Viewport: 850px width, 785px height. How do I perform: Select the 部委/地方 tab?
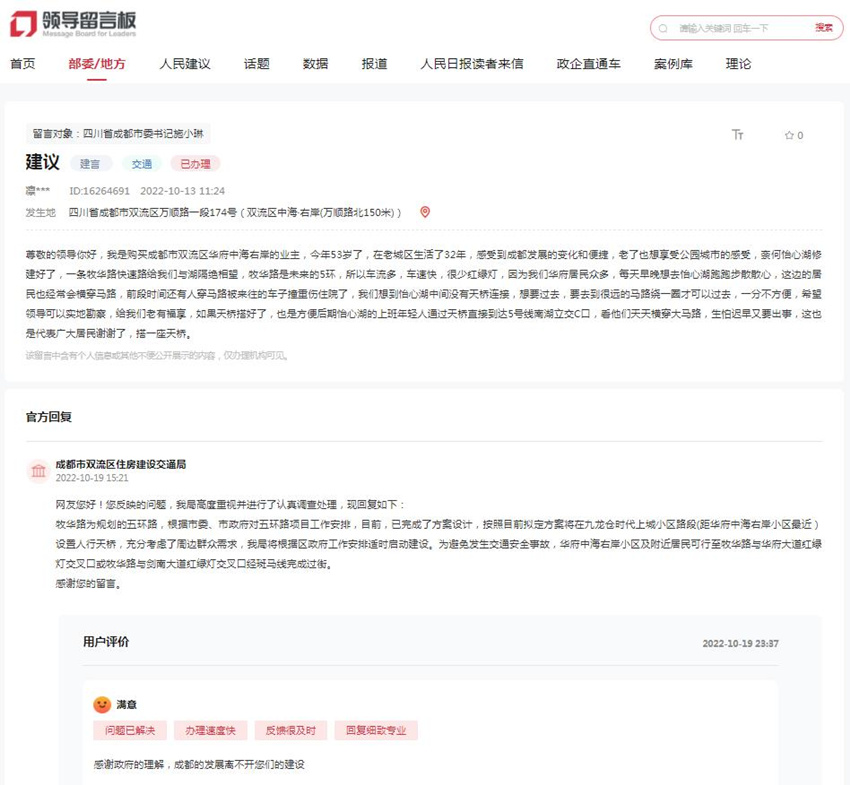[x=97, y=64]
